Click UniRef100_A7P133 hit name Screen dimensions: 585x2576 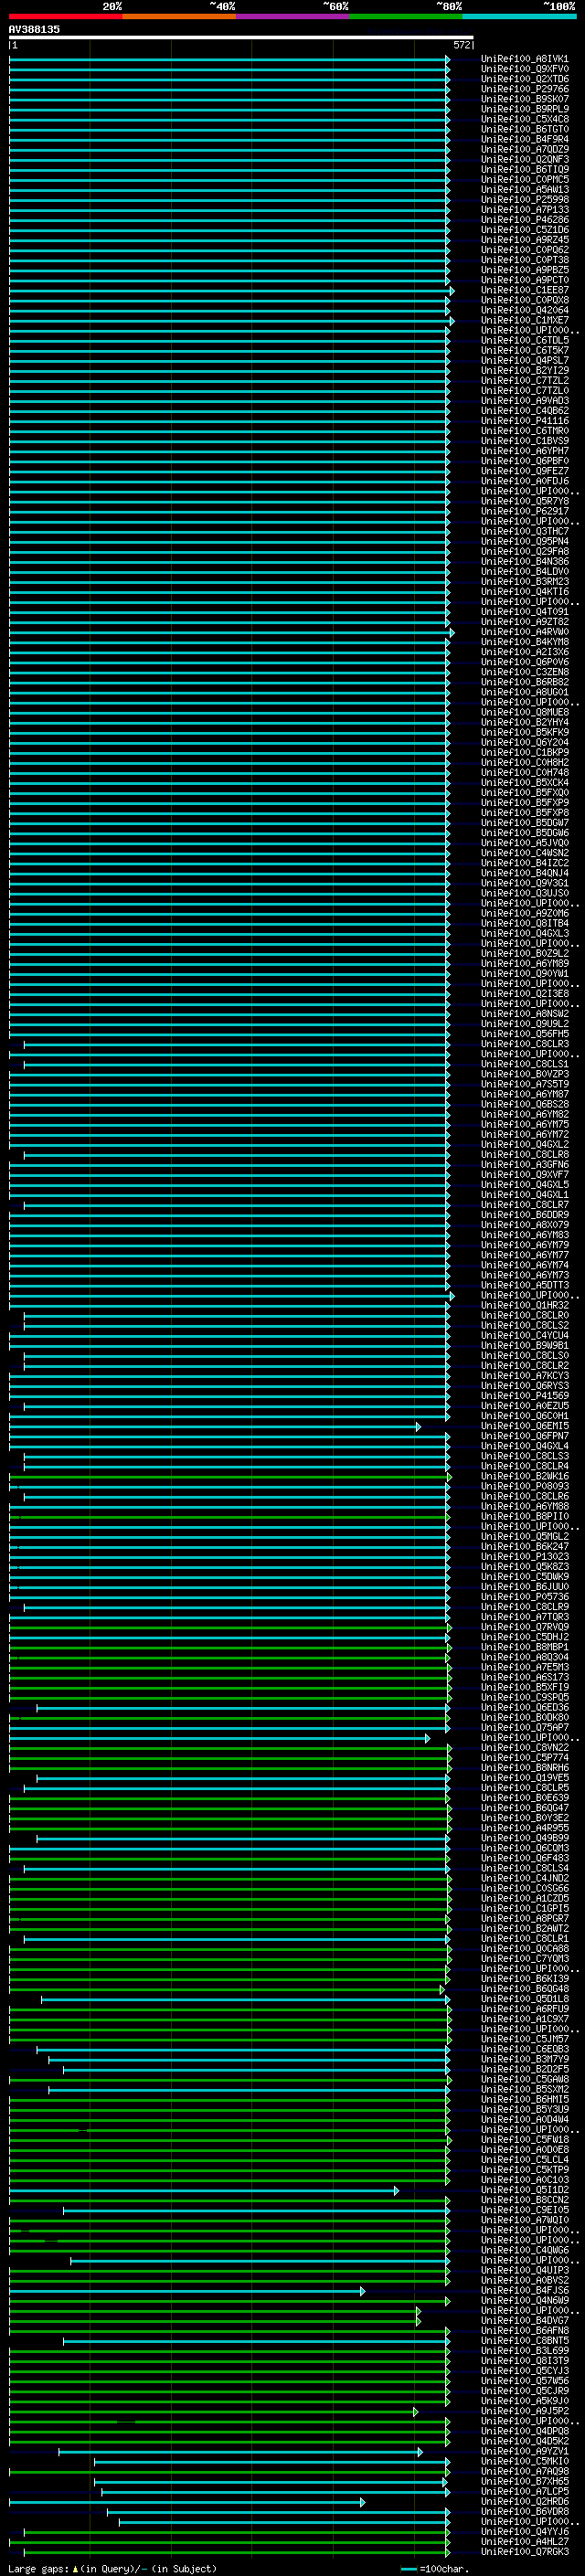click(525, 210)
